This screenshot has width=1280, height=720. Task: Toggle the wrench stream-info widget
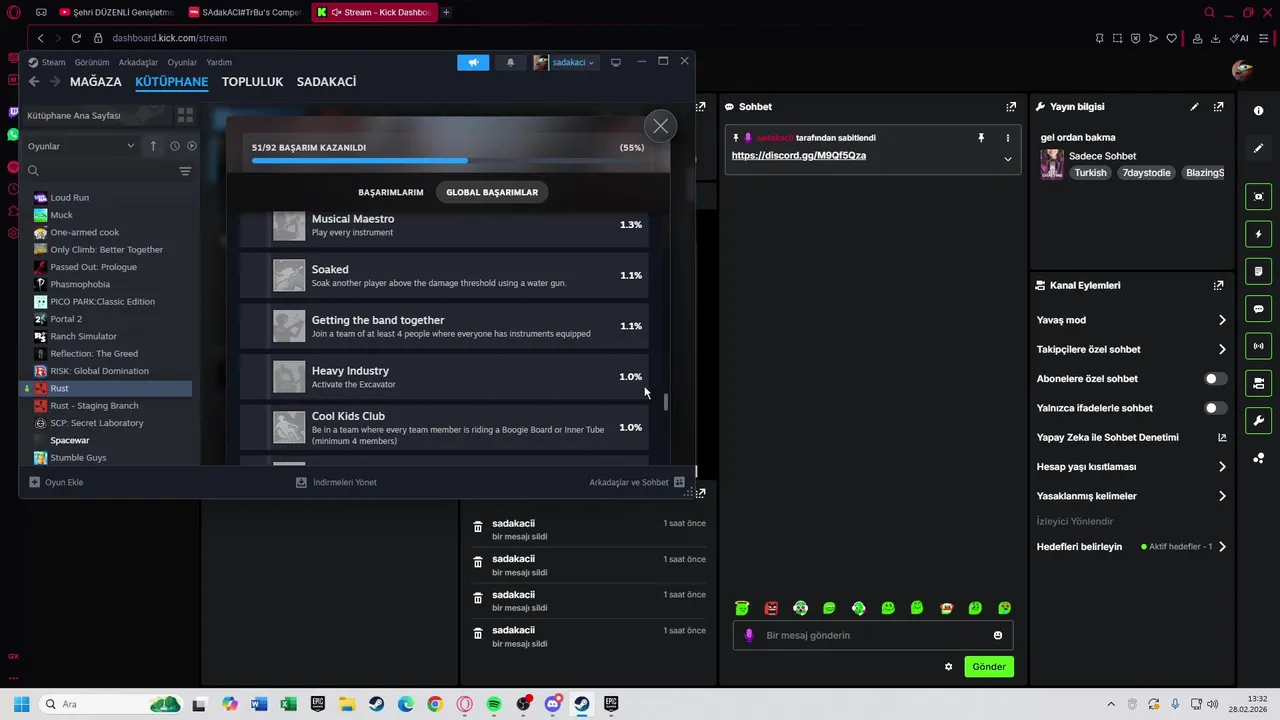tap(1258, 420)
